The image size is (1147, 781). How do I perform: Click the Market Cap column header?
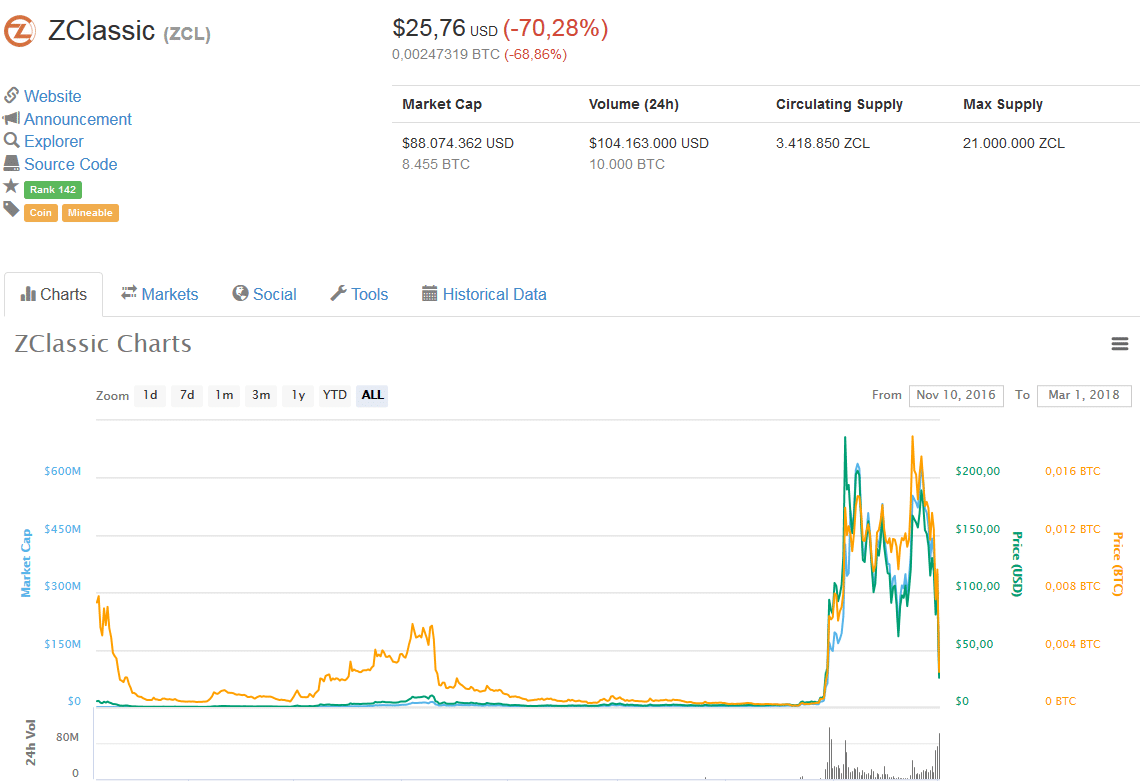pos(442,104)
